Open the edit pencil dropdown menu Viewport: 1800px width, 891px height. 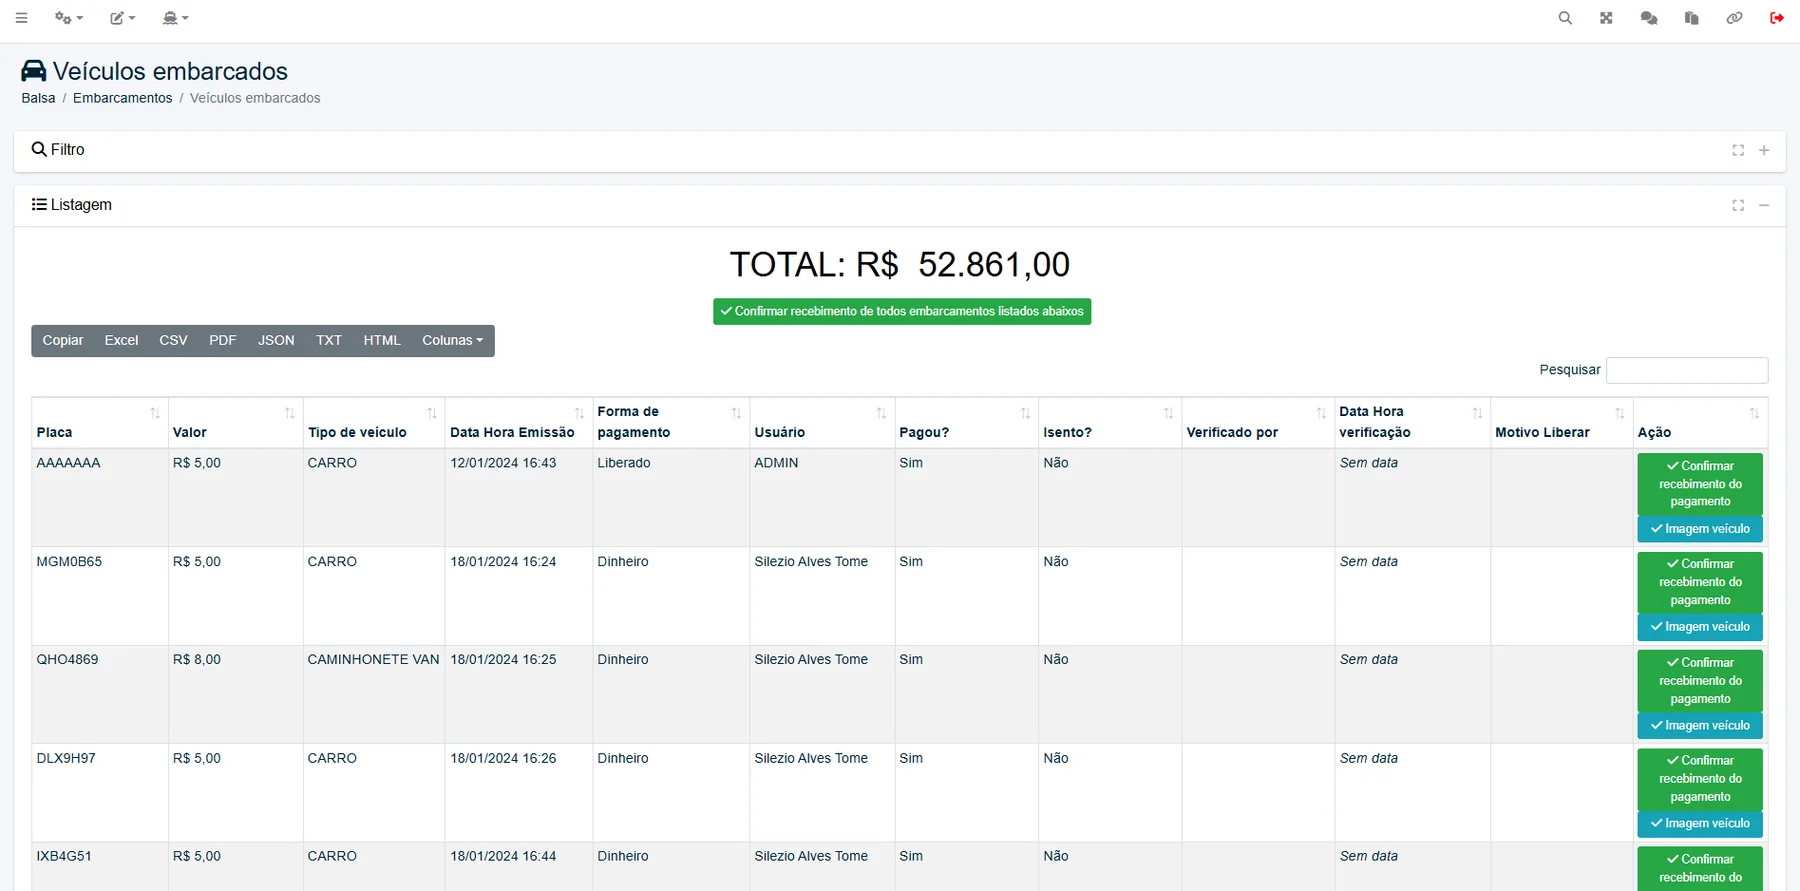click(x=123, y=18)
